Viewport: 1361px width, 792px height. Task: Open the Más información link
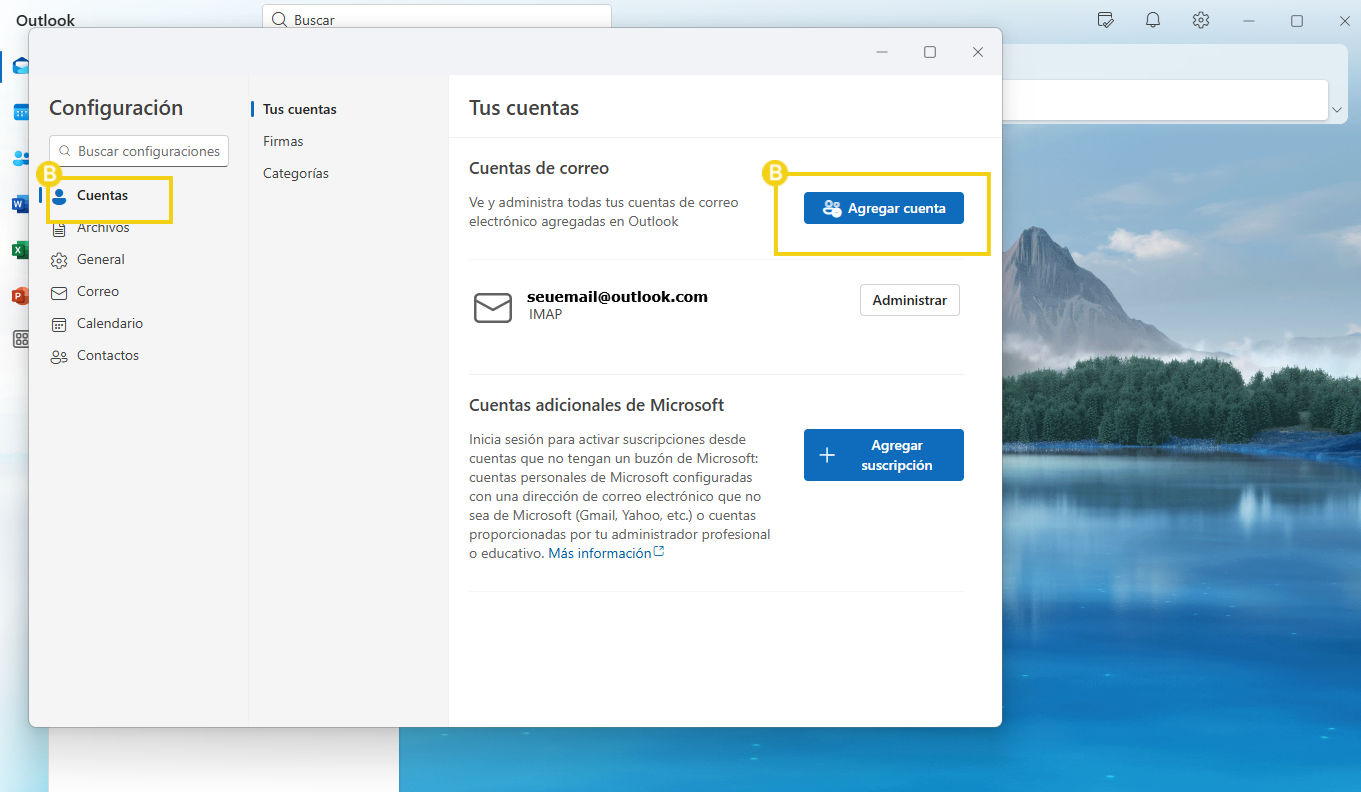pos(598,551)
